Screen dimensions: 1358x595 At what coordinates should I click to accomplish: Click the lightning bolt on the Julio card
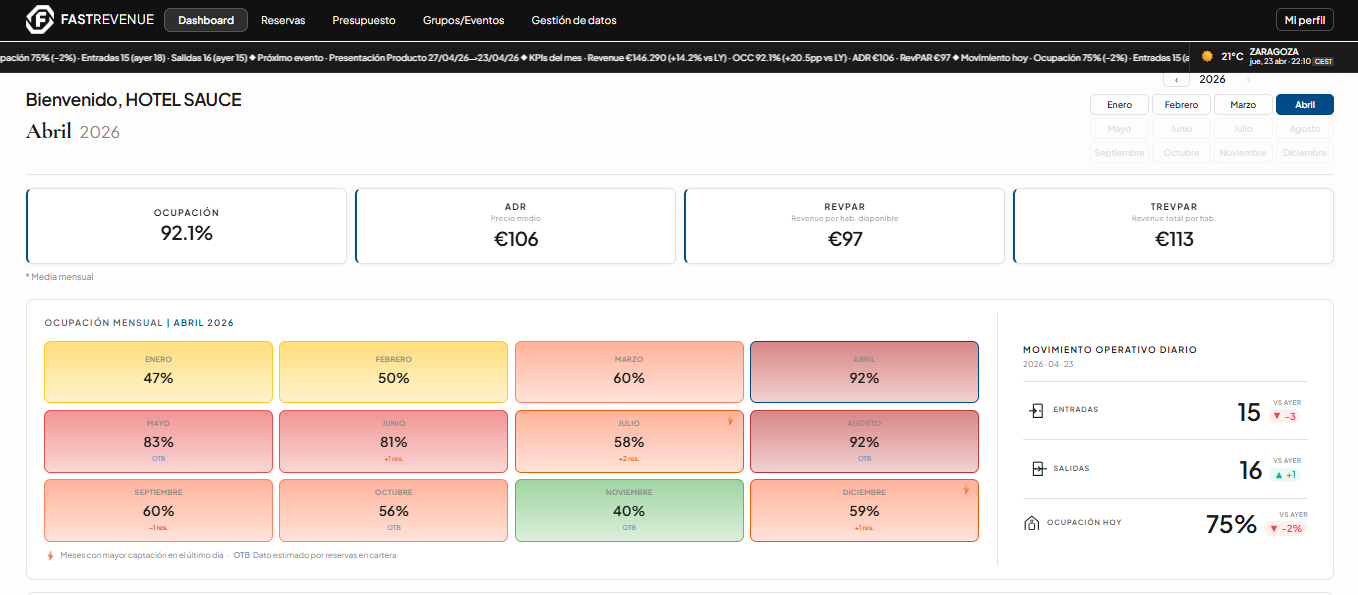(730, 421)
